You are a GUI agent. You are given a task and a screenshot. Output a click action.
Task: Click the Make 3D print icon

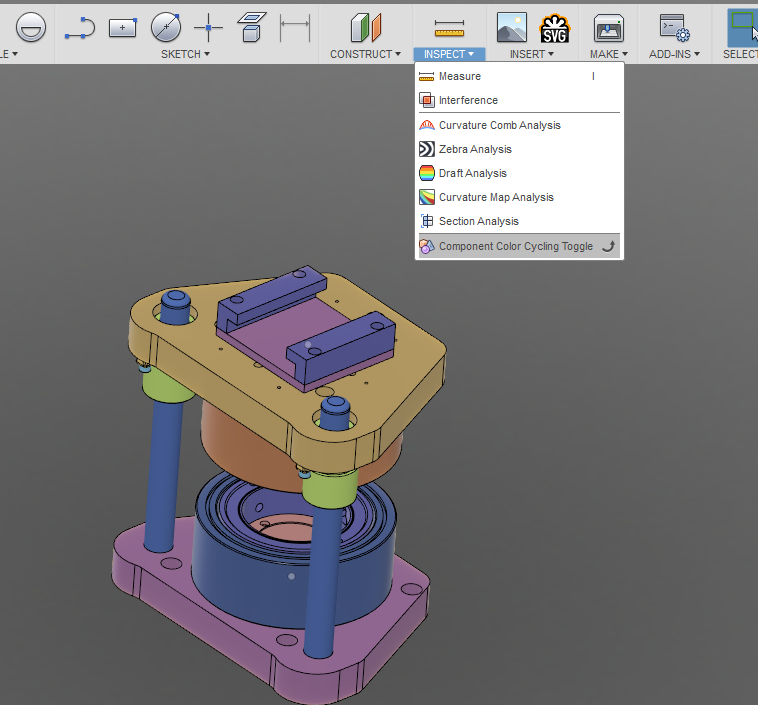click(609, 28)
